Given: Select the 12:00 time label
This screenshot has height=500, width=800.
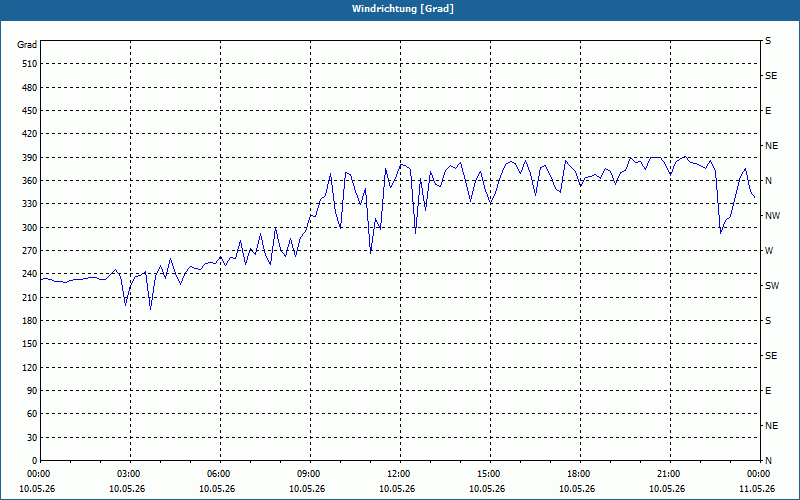Looking at the screenshot, I should (x=400, y=474).
